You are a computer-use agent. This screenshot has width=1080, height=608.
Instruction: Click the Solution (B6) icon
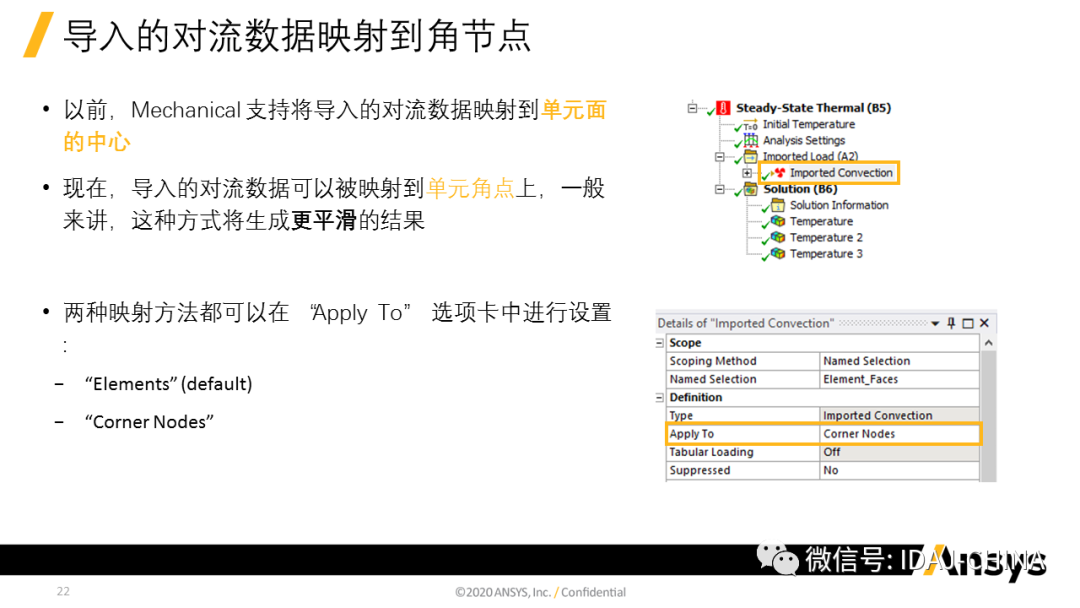click(x=750, y=189)
